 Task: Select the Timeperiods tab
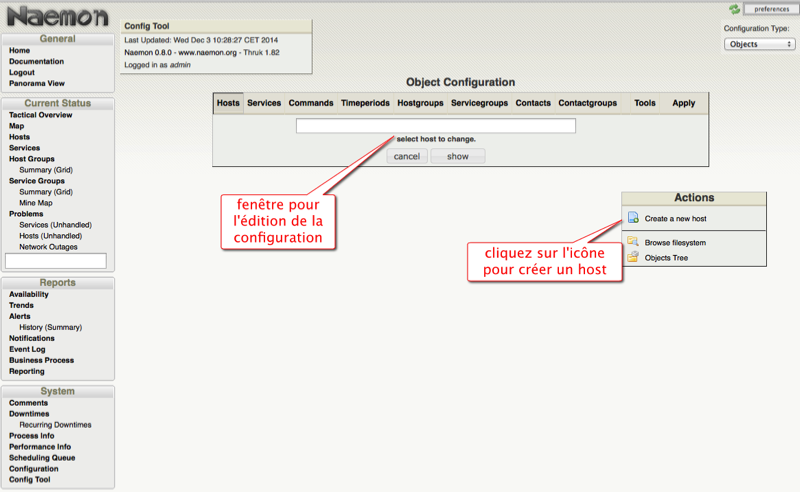click(365, 103)
